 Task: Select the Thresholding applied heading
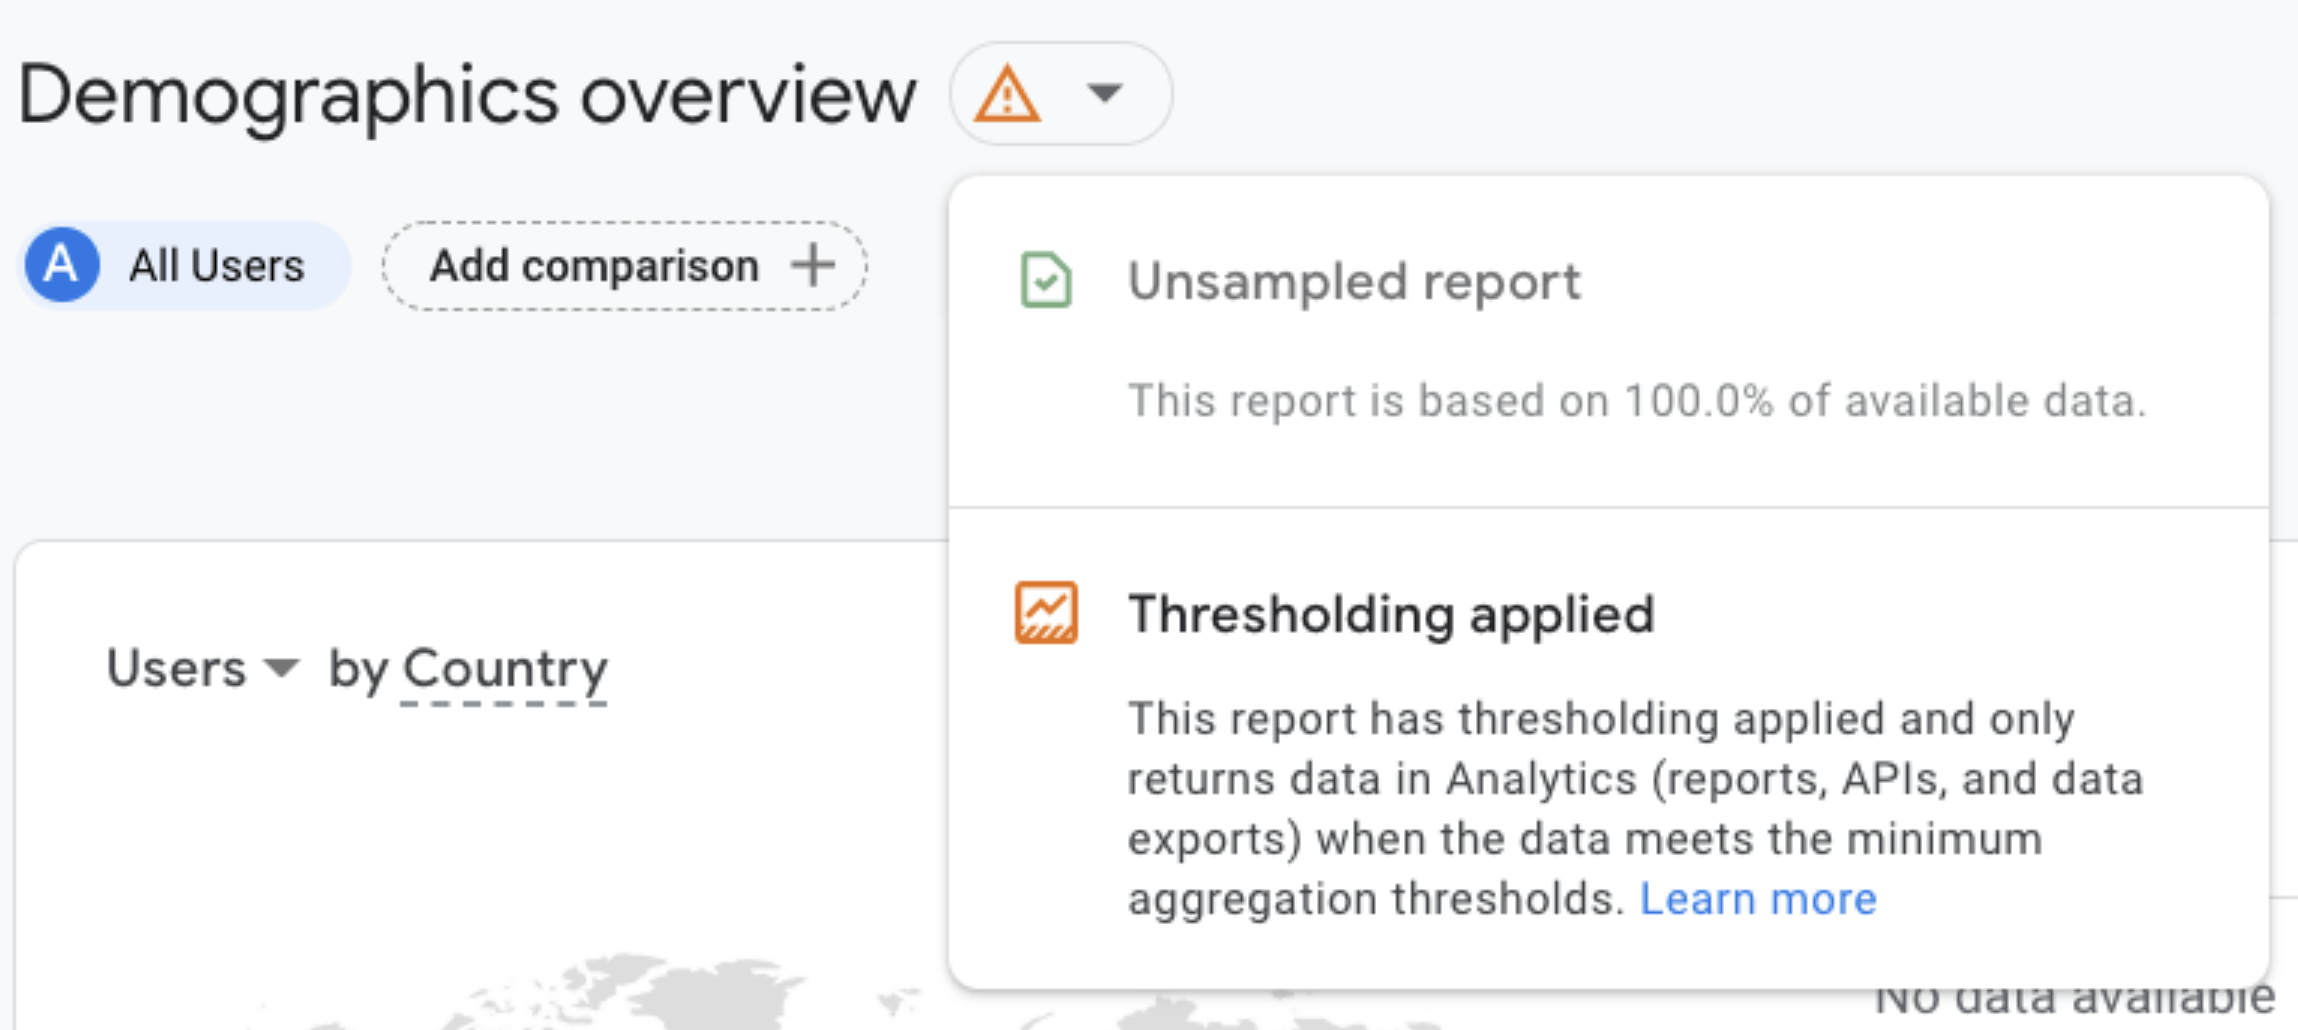(1391, 614)
